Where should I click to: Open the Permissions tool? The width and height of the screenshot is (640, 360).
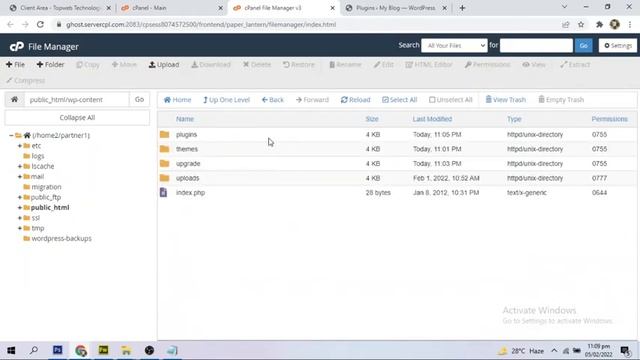(487, 64)
